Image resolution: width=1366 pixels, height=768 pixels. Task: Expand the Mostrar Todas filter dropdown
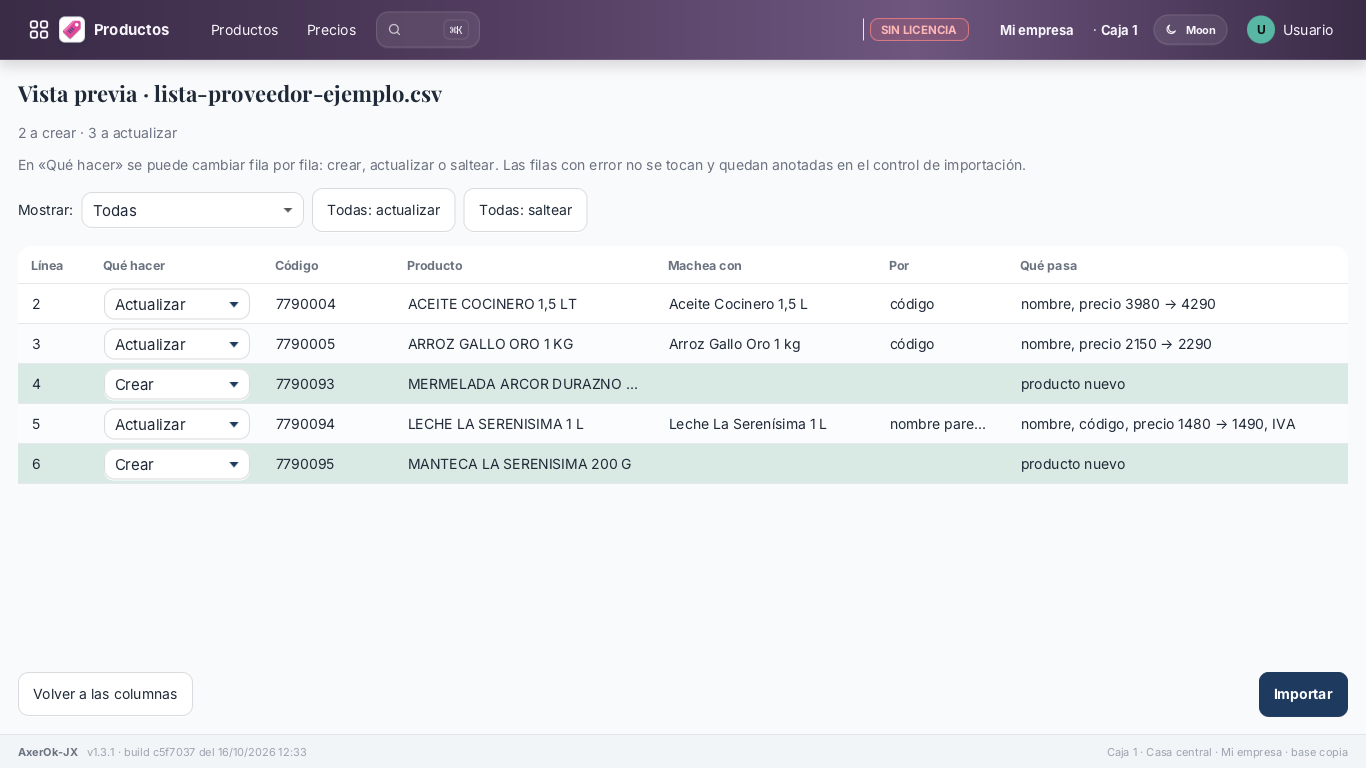tap(193, 210)
